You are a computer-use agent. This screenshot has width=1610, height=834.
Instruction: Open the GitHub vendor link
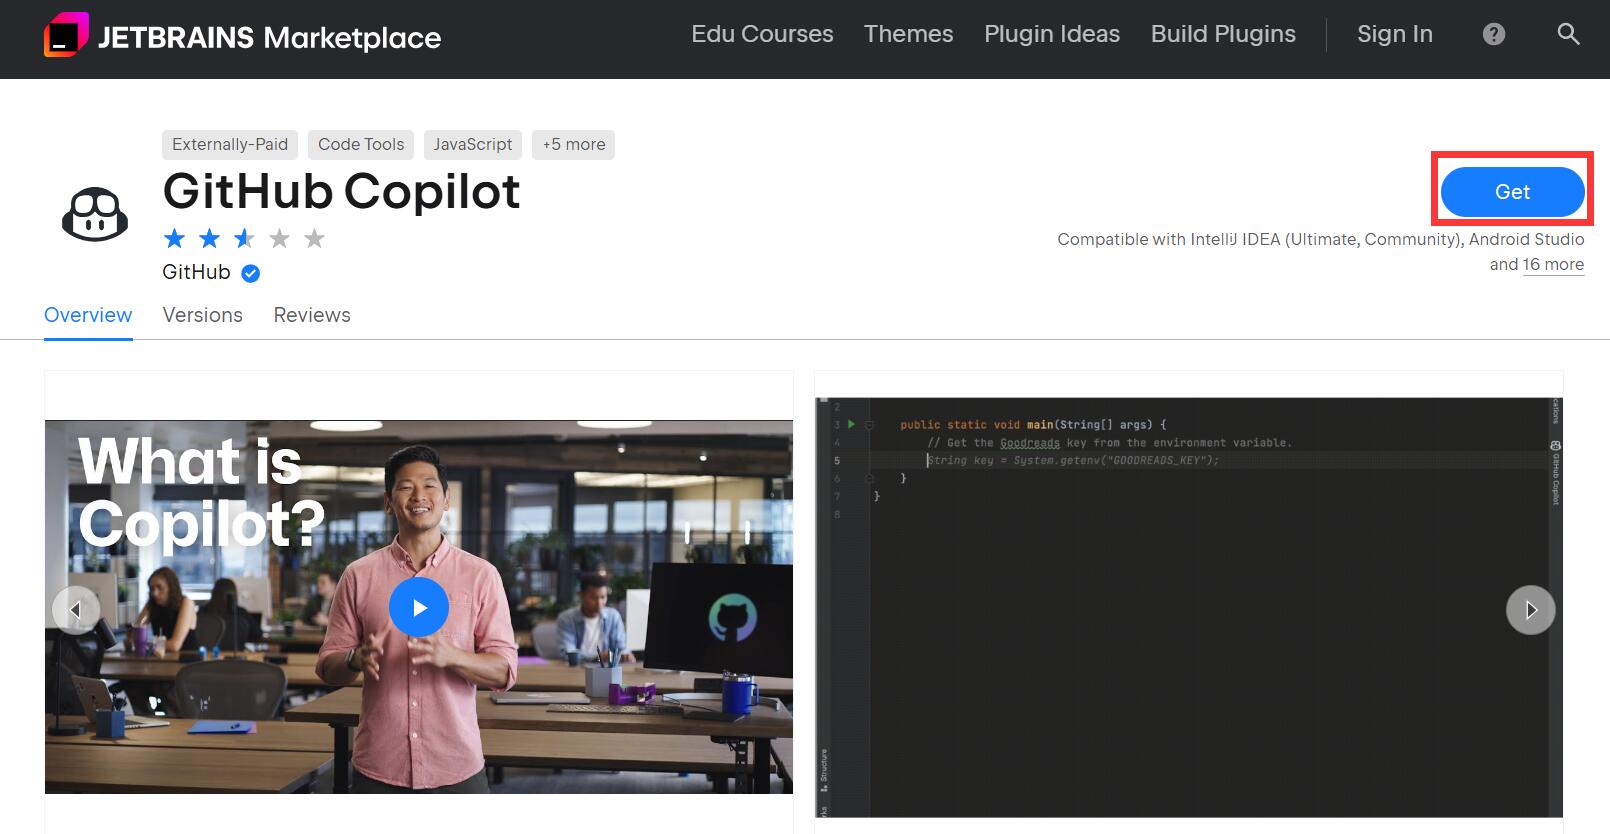[x=196, y=272]
